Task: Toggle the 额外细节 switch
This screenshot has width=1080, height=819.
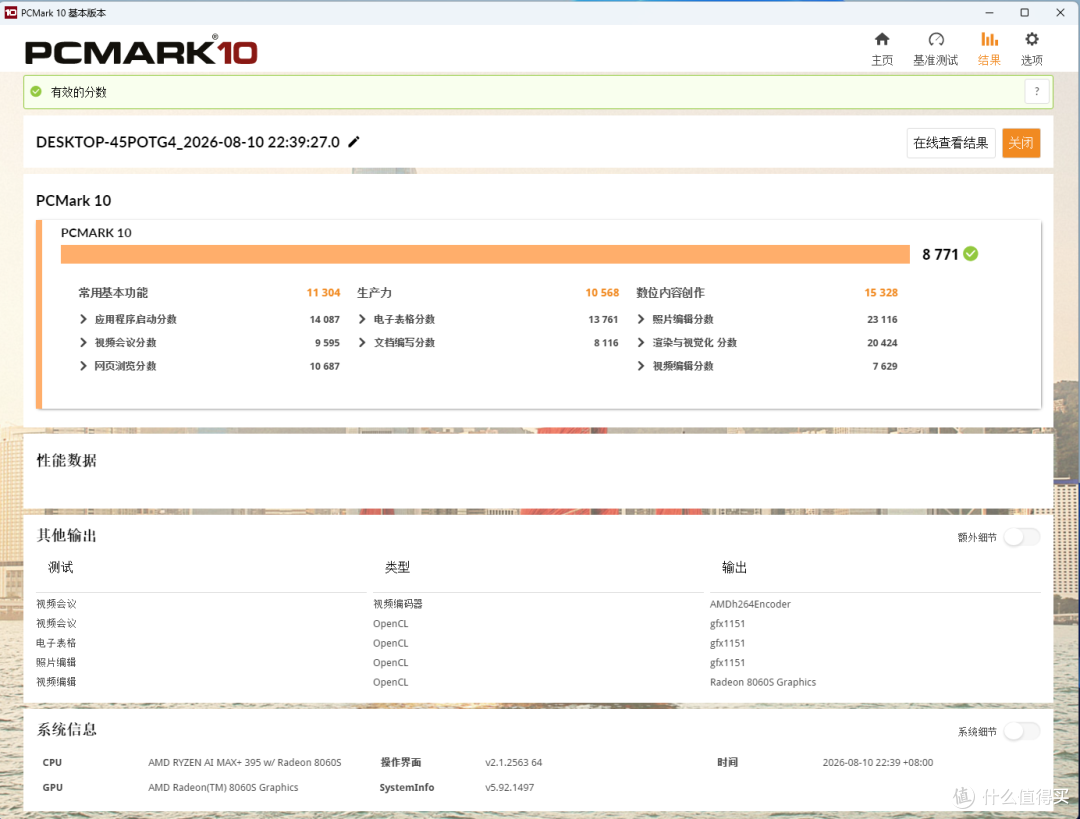Action: pyautogui.click(x=1021, y=537)
